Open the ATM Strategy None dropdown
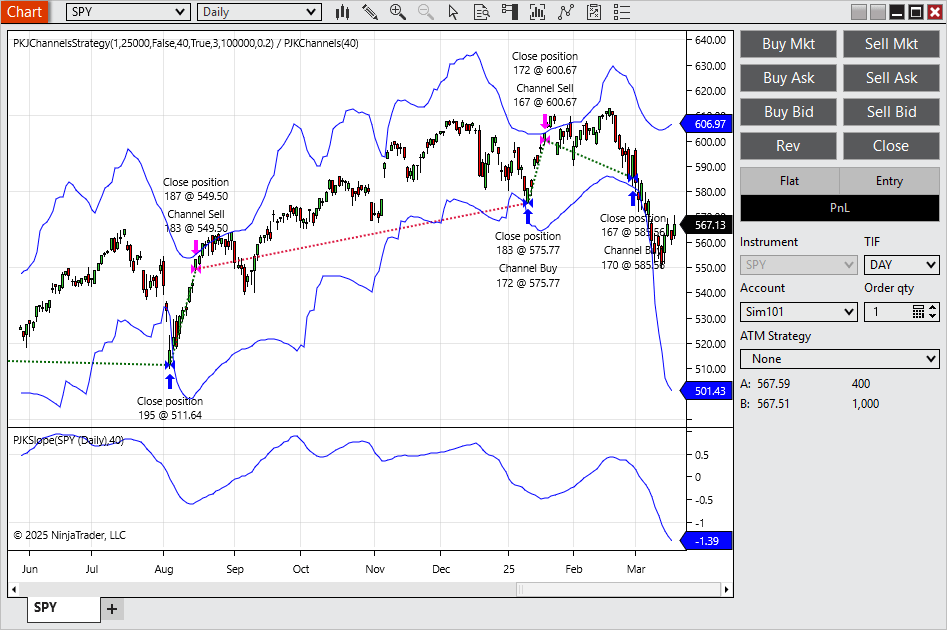947x630 pixels. [x=839, y=359]
